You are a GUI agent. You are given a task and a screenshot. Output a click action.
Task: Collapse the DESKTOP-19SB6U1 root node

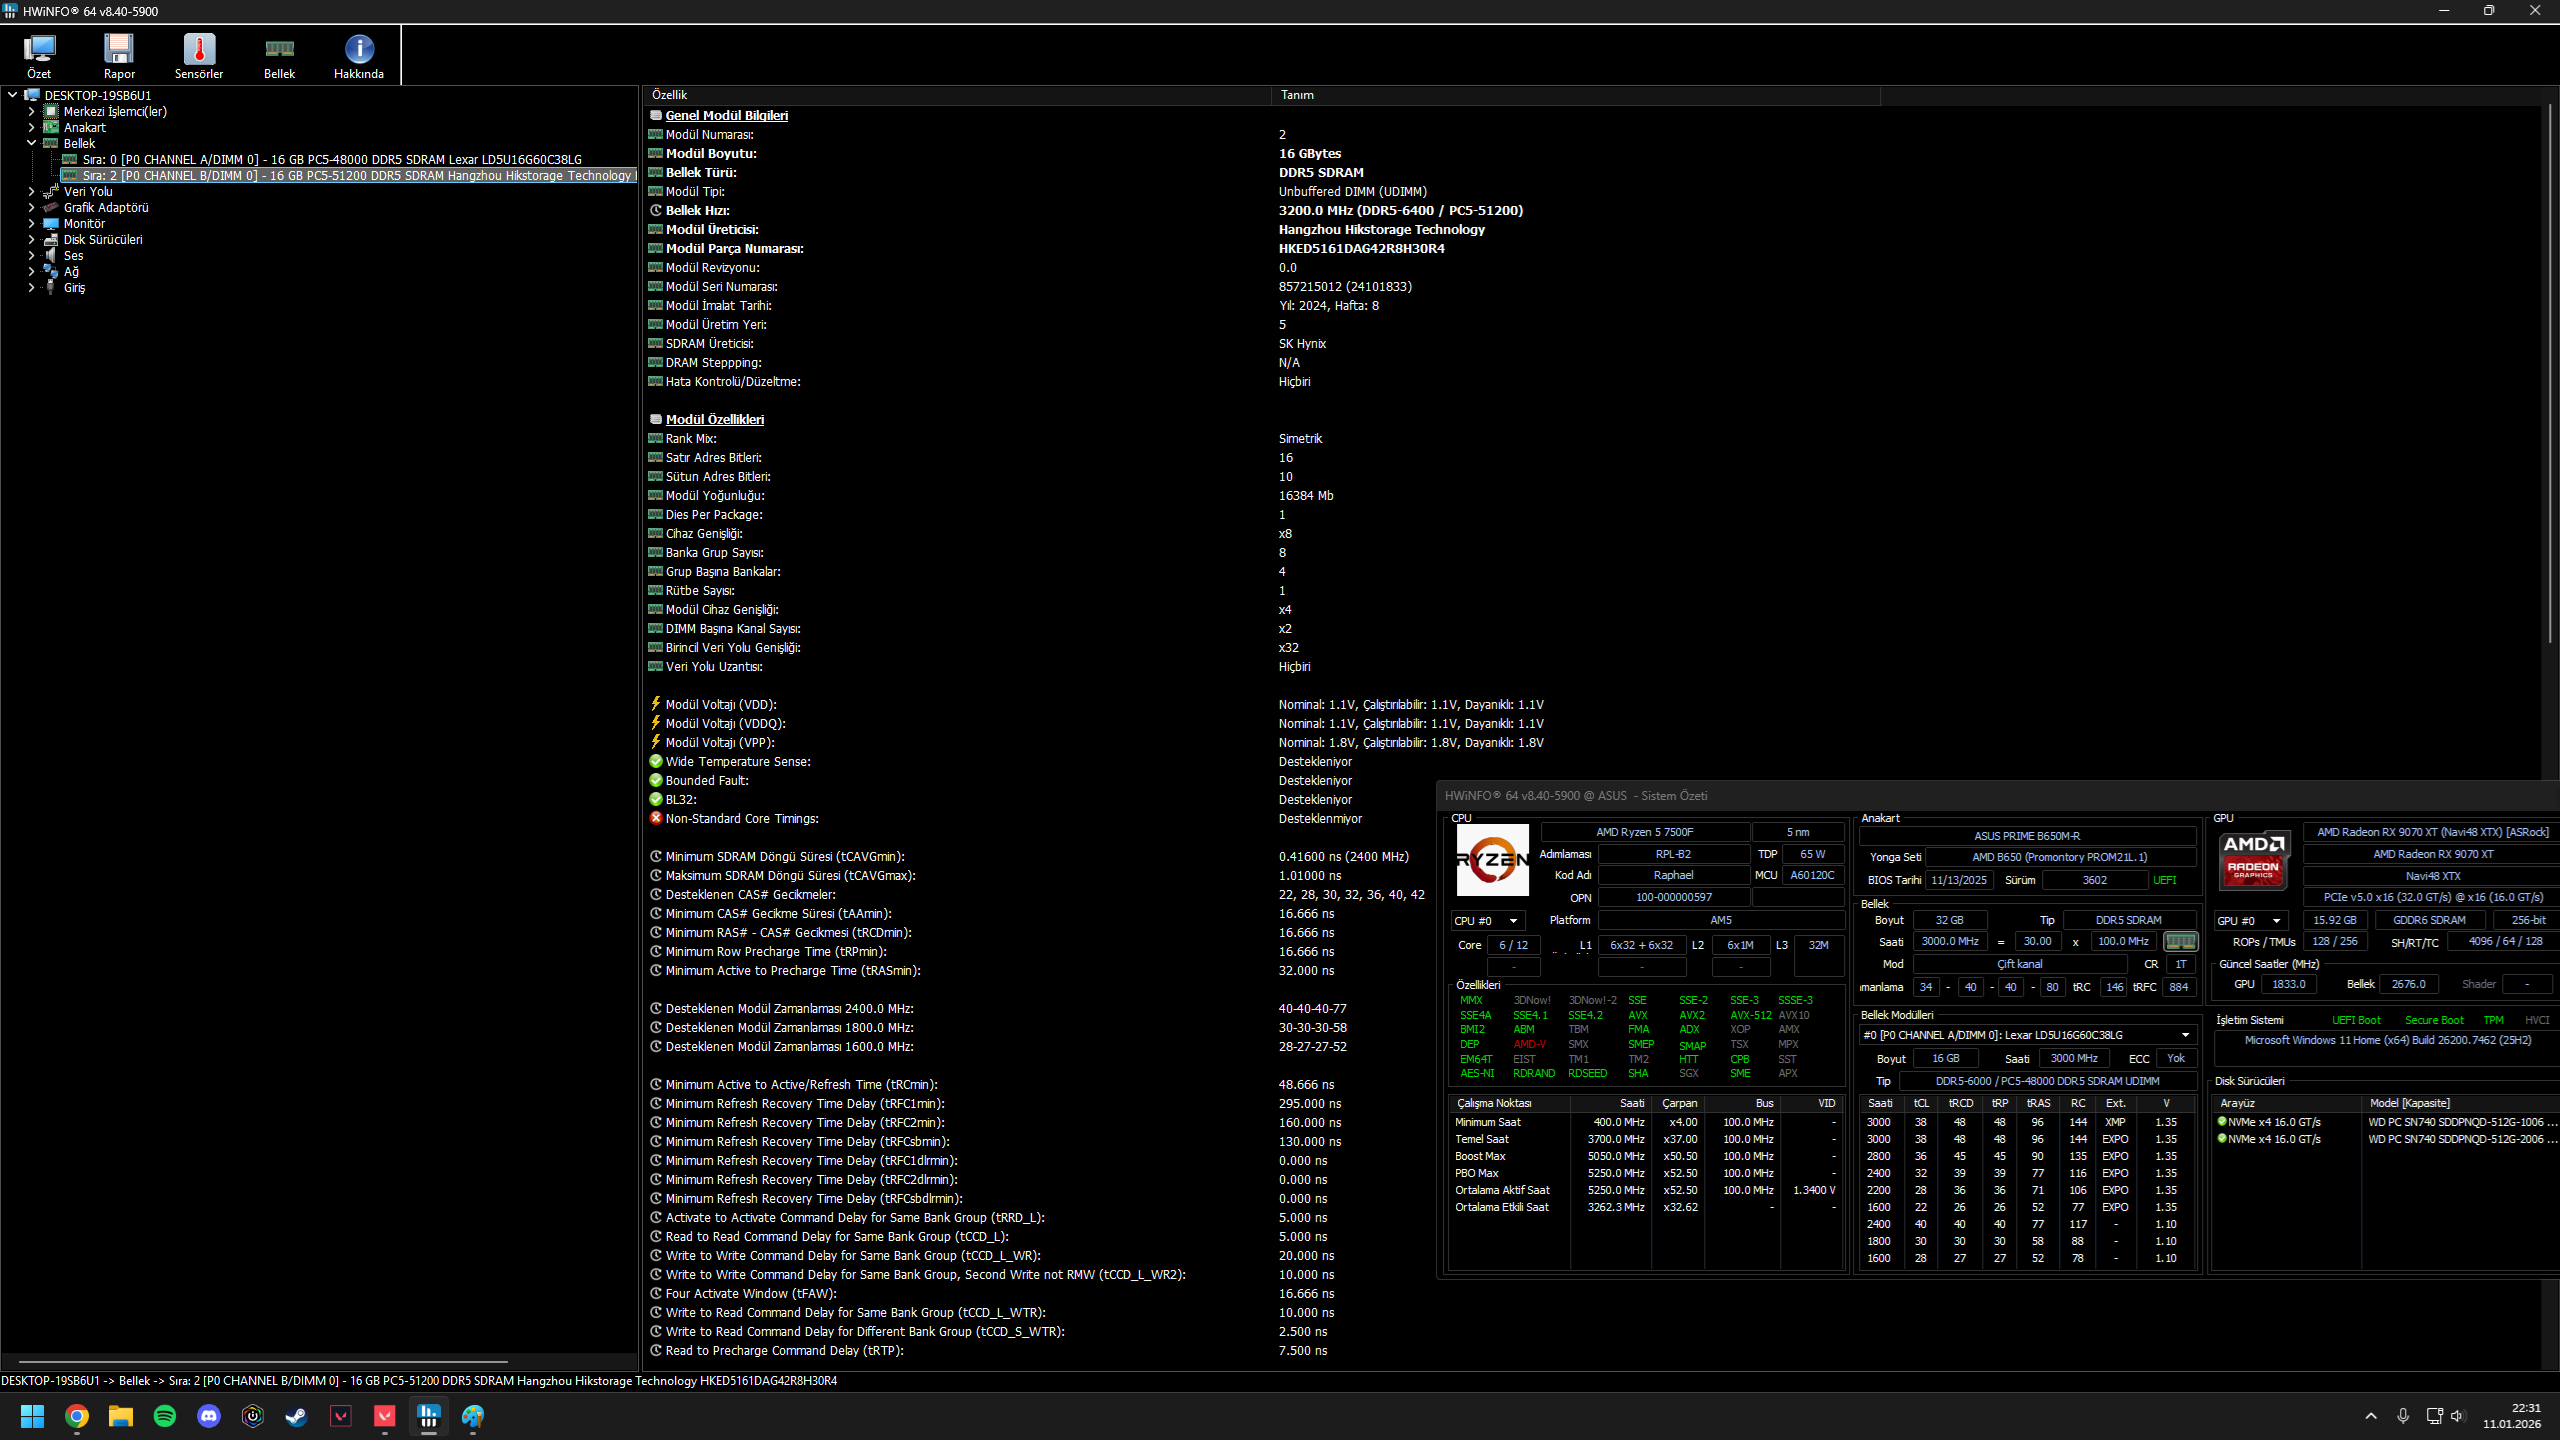(x=12, y=95)
